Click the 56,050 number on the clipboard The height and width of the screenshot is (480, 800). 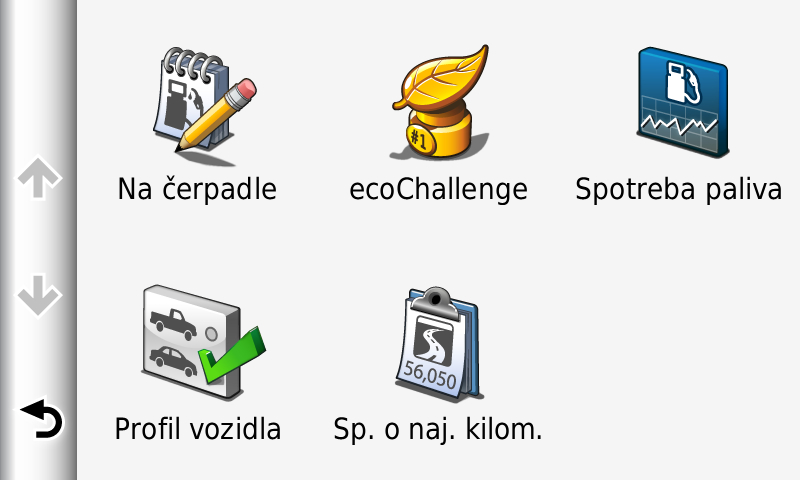430,376
